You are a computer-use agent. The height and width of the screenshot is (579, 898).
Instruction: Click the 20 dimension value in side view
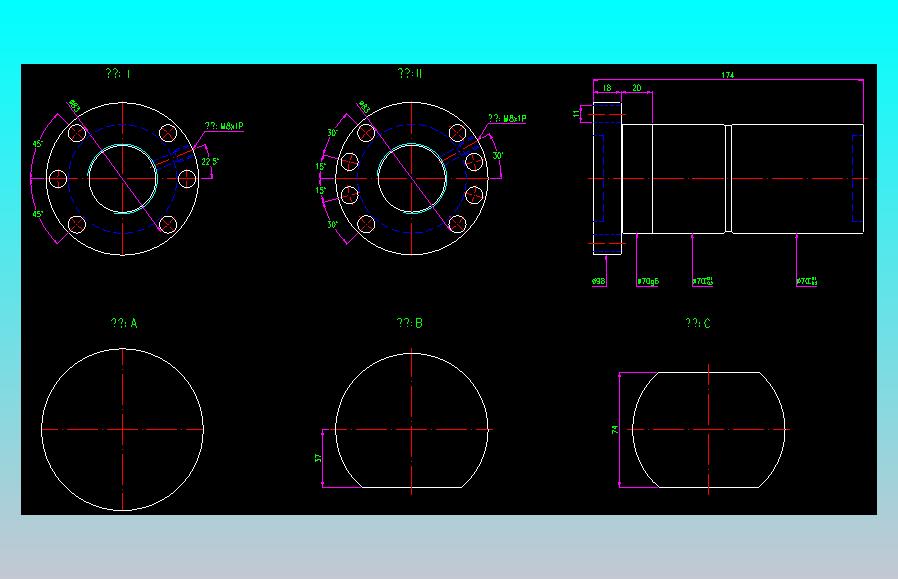tap(636, 88)
